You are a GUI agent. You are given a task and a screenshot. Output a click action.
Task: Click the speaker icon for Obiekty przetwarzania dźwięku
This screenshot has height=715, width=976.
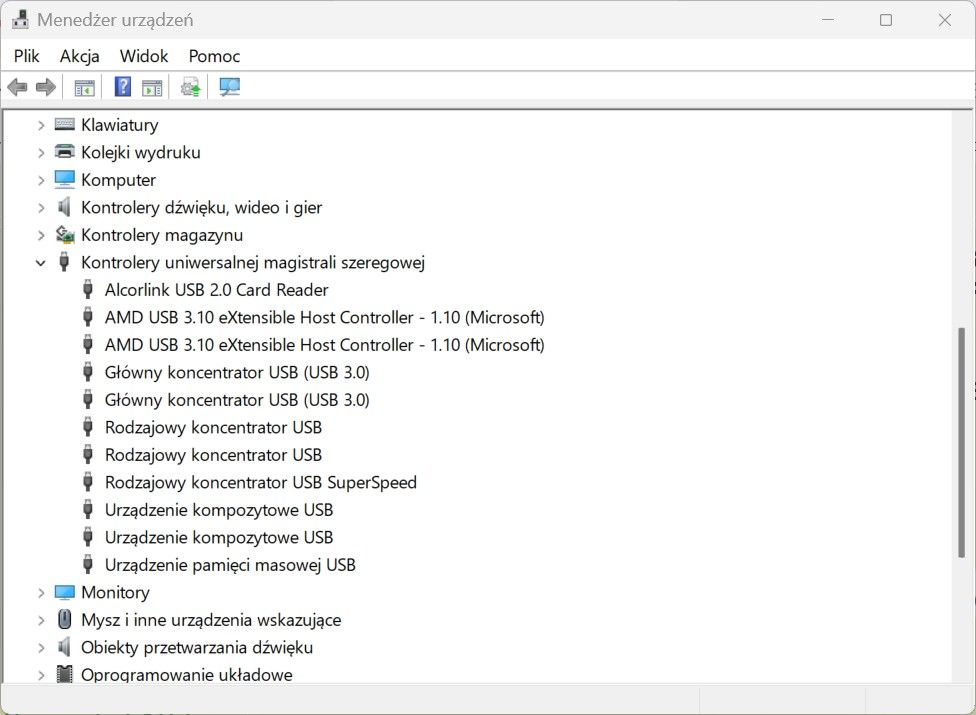tap(64, 647)
